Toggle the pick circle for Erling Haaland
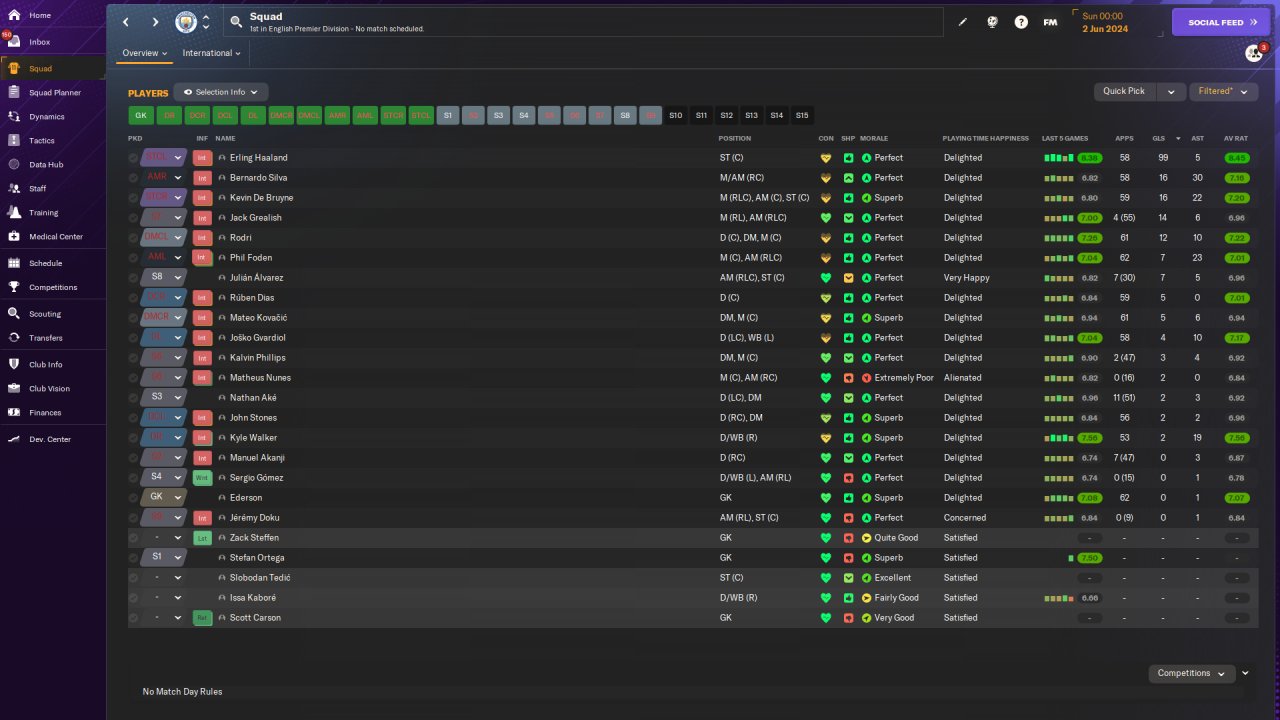This screenshot has width=1280, height=720. 134,158
